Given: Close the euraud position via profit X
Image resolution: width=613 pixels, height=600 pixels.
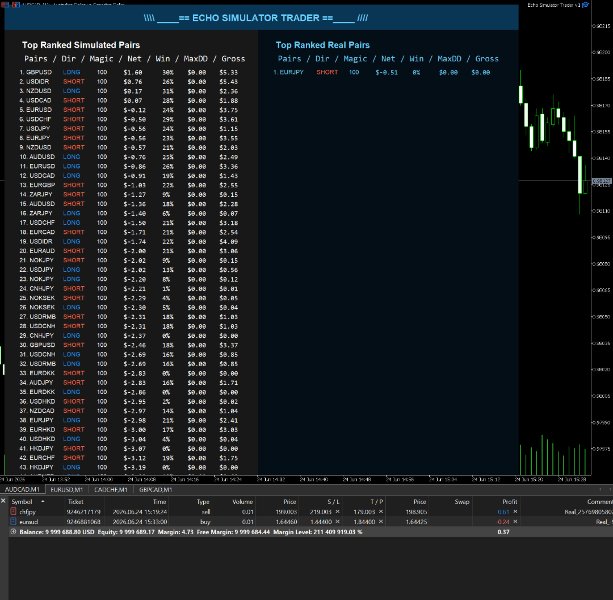Looking at the screenshot, I should [x=515, y=522].
